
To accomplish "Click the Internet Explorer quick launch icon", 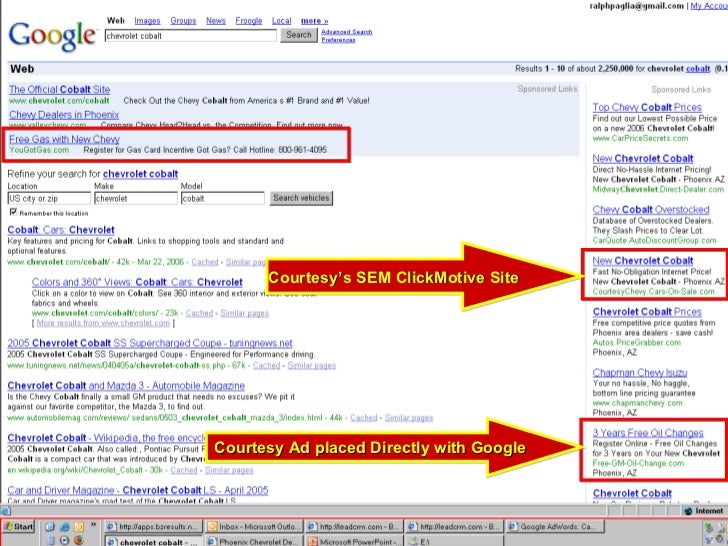I will tap(65, 527).
